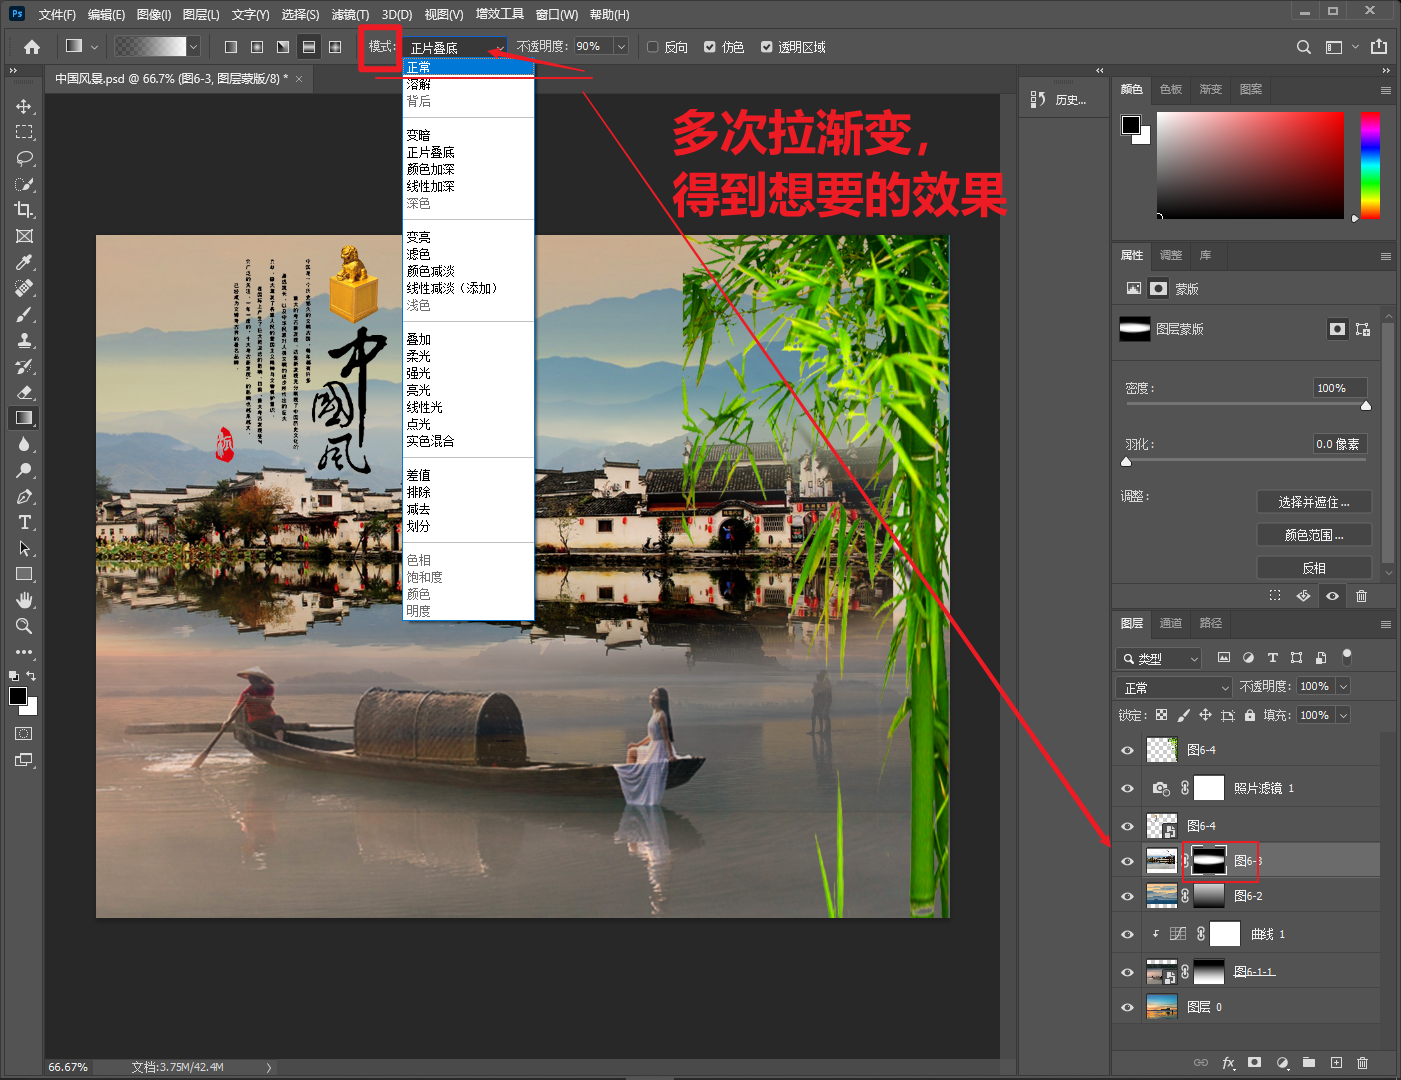The image size is (1401, 1080).
Task: Select the Gradient tool in toolbox
Action: (x=24, y=418)
